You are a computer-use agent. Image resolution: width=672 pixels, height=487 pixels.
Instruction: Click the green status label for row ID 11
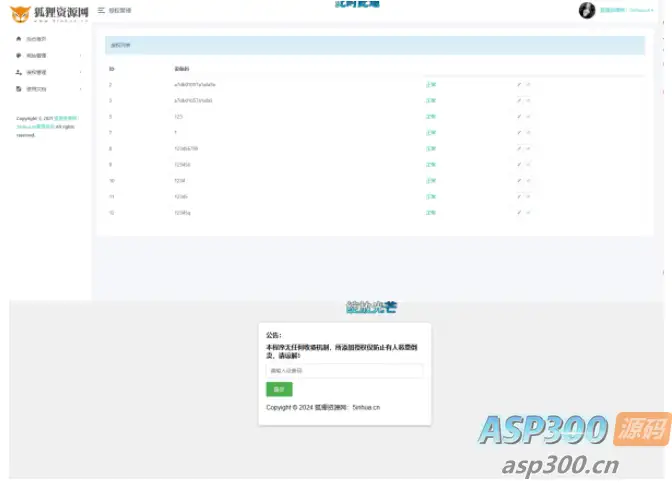[x=431, y=197]
